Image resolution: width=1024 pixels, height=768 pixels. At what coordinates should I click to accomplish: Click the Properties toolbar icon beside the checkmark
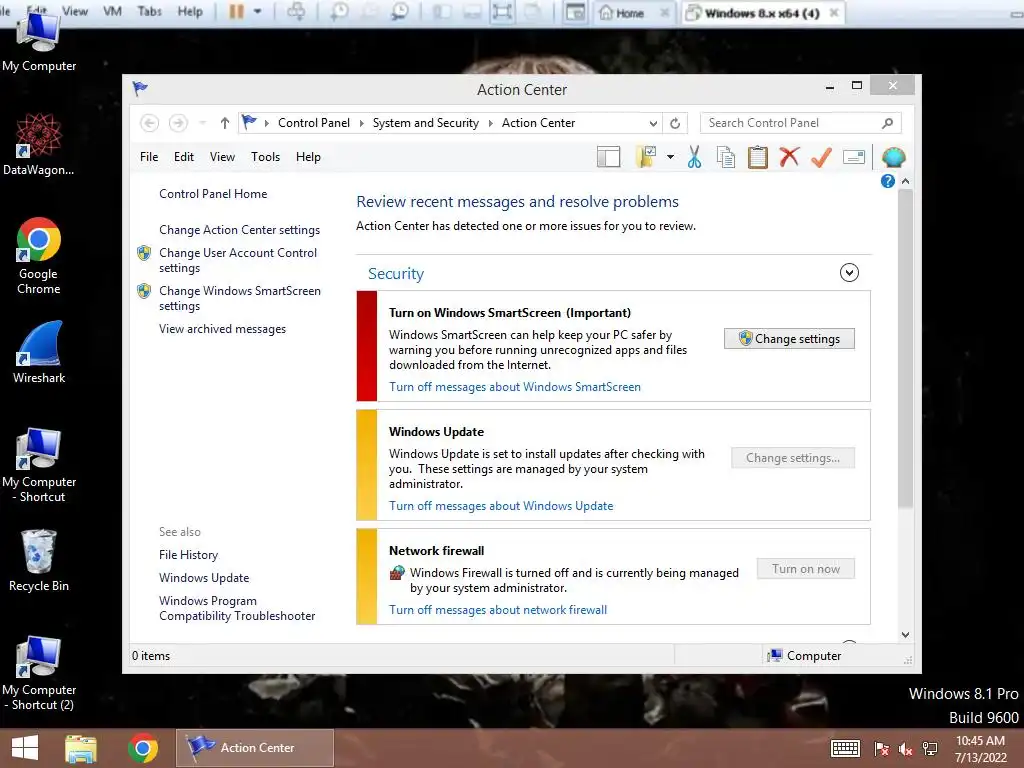(x=854, y=157)
